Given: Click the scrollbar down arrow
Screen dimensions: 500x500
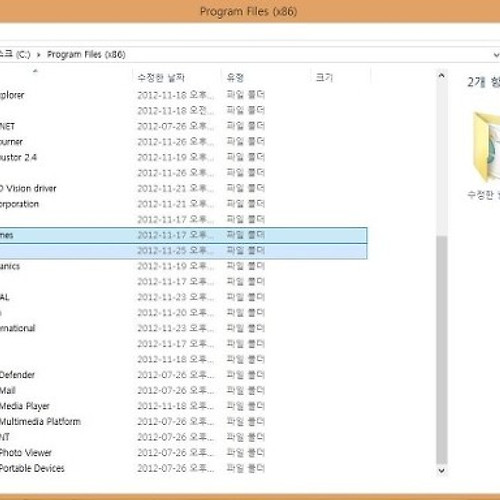Looking at the screenshot, I should pyautogui.click(x=441, y=470).
